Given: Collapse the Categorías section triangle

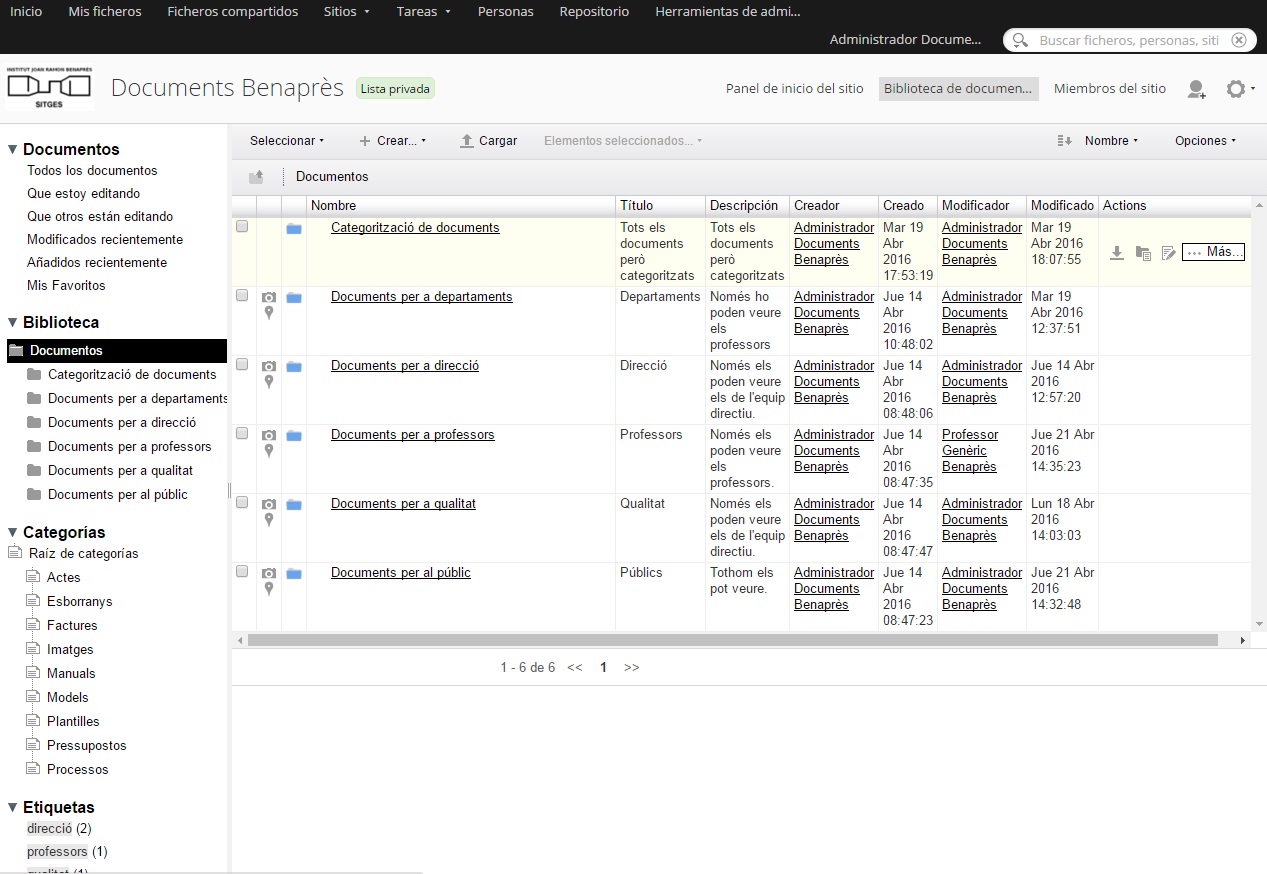Looking at the screenshot, I should coord(13,532).
